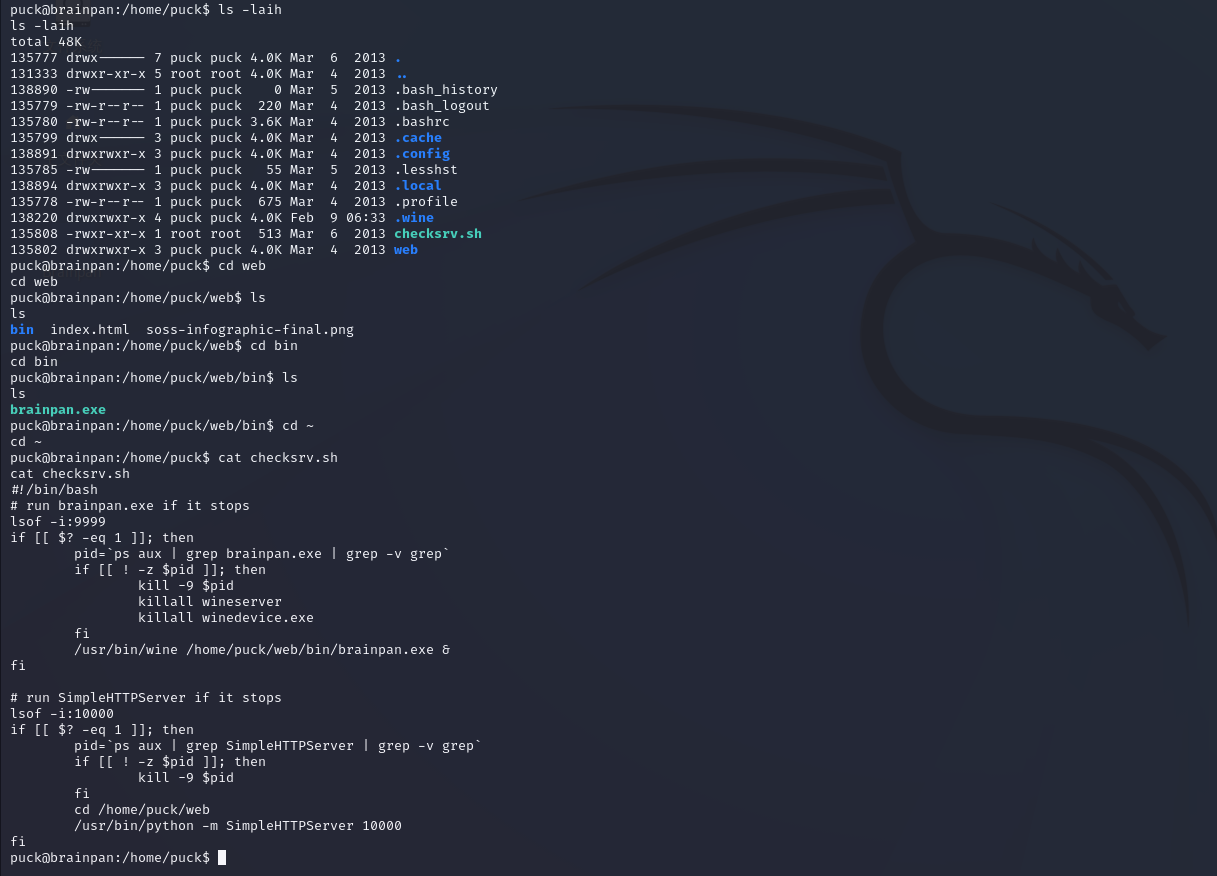This screenshot has height=876, width=1217.
Task: Click the 'killall winedevice.exe' line
Action: coord(226,618)
